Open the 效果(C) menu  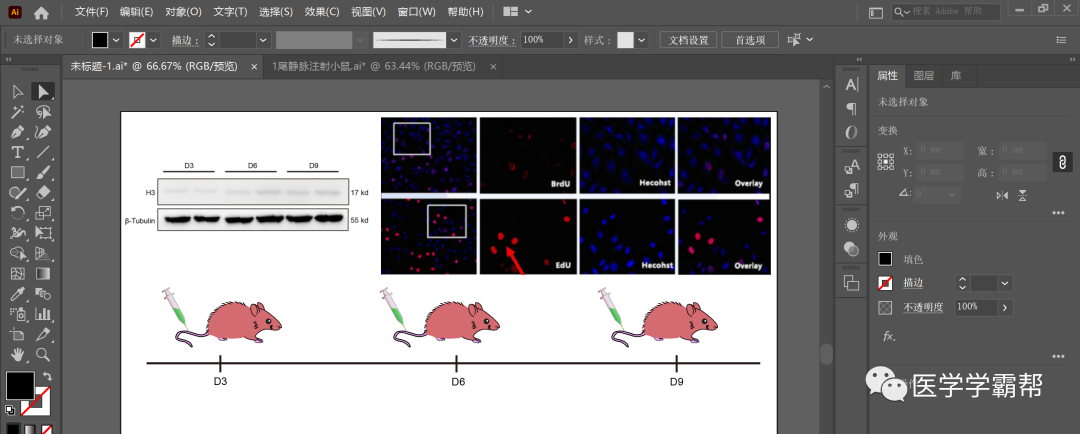pyautogui.click(x=322, y=12)
